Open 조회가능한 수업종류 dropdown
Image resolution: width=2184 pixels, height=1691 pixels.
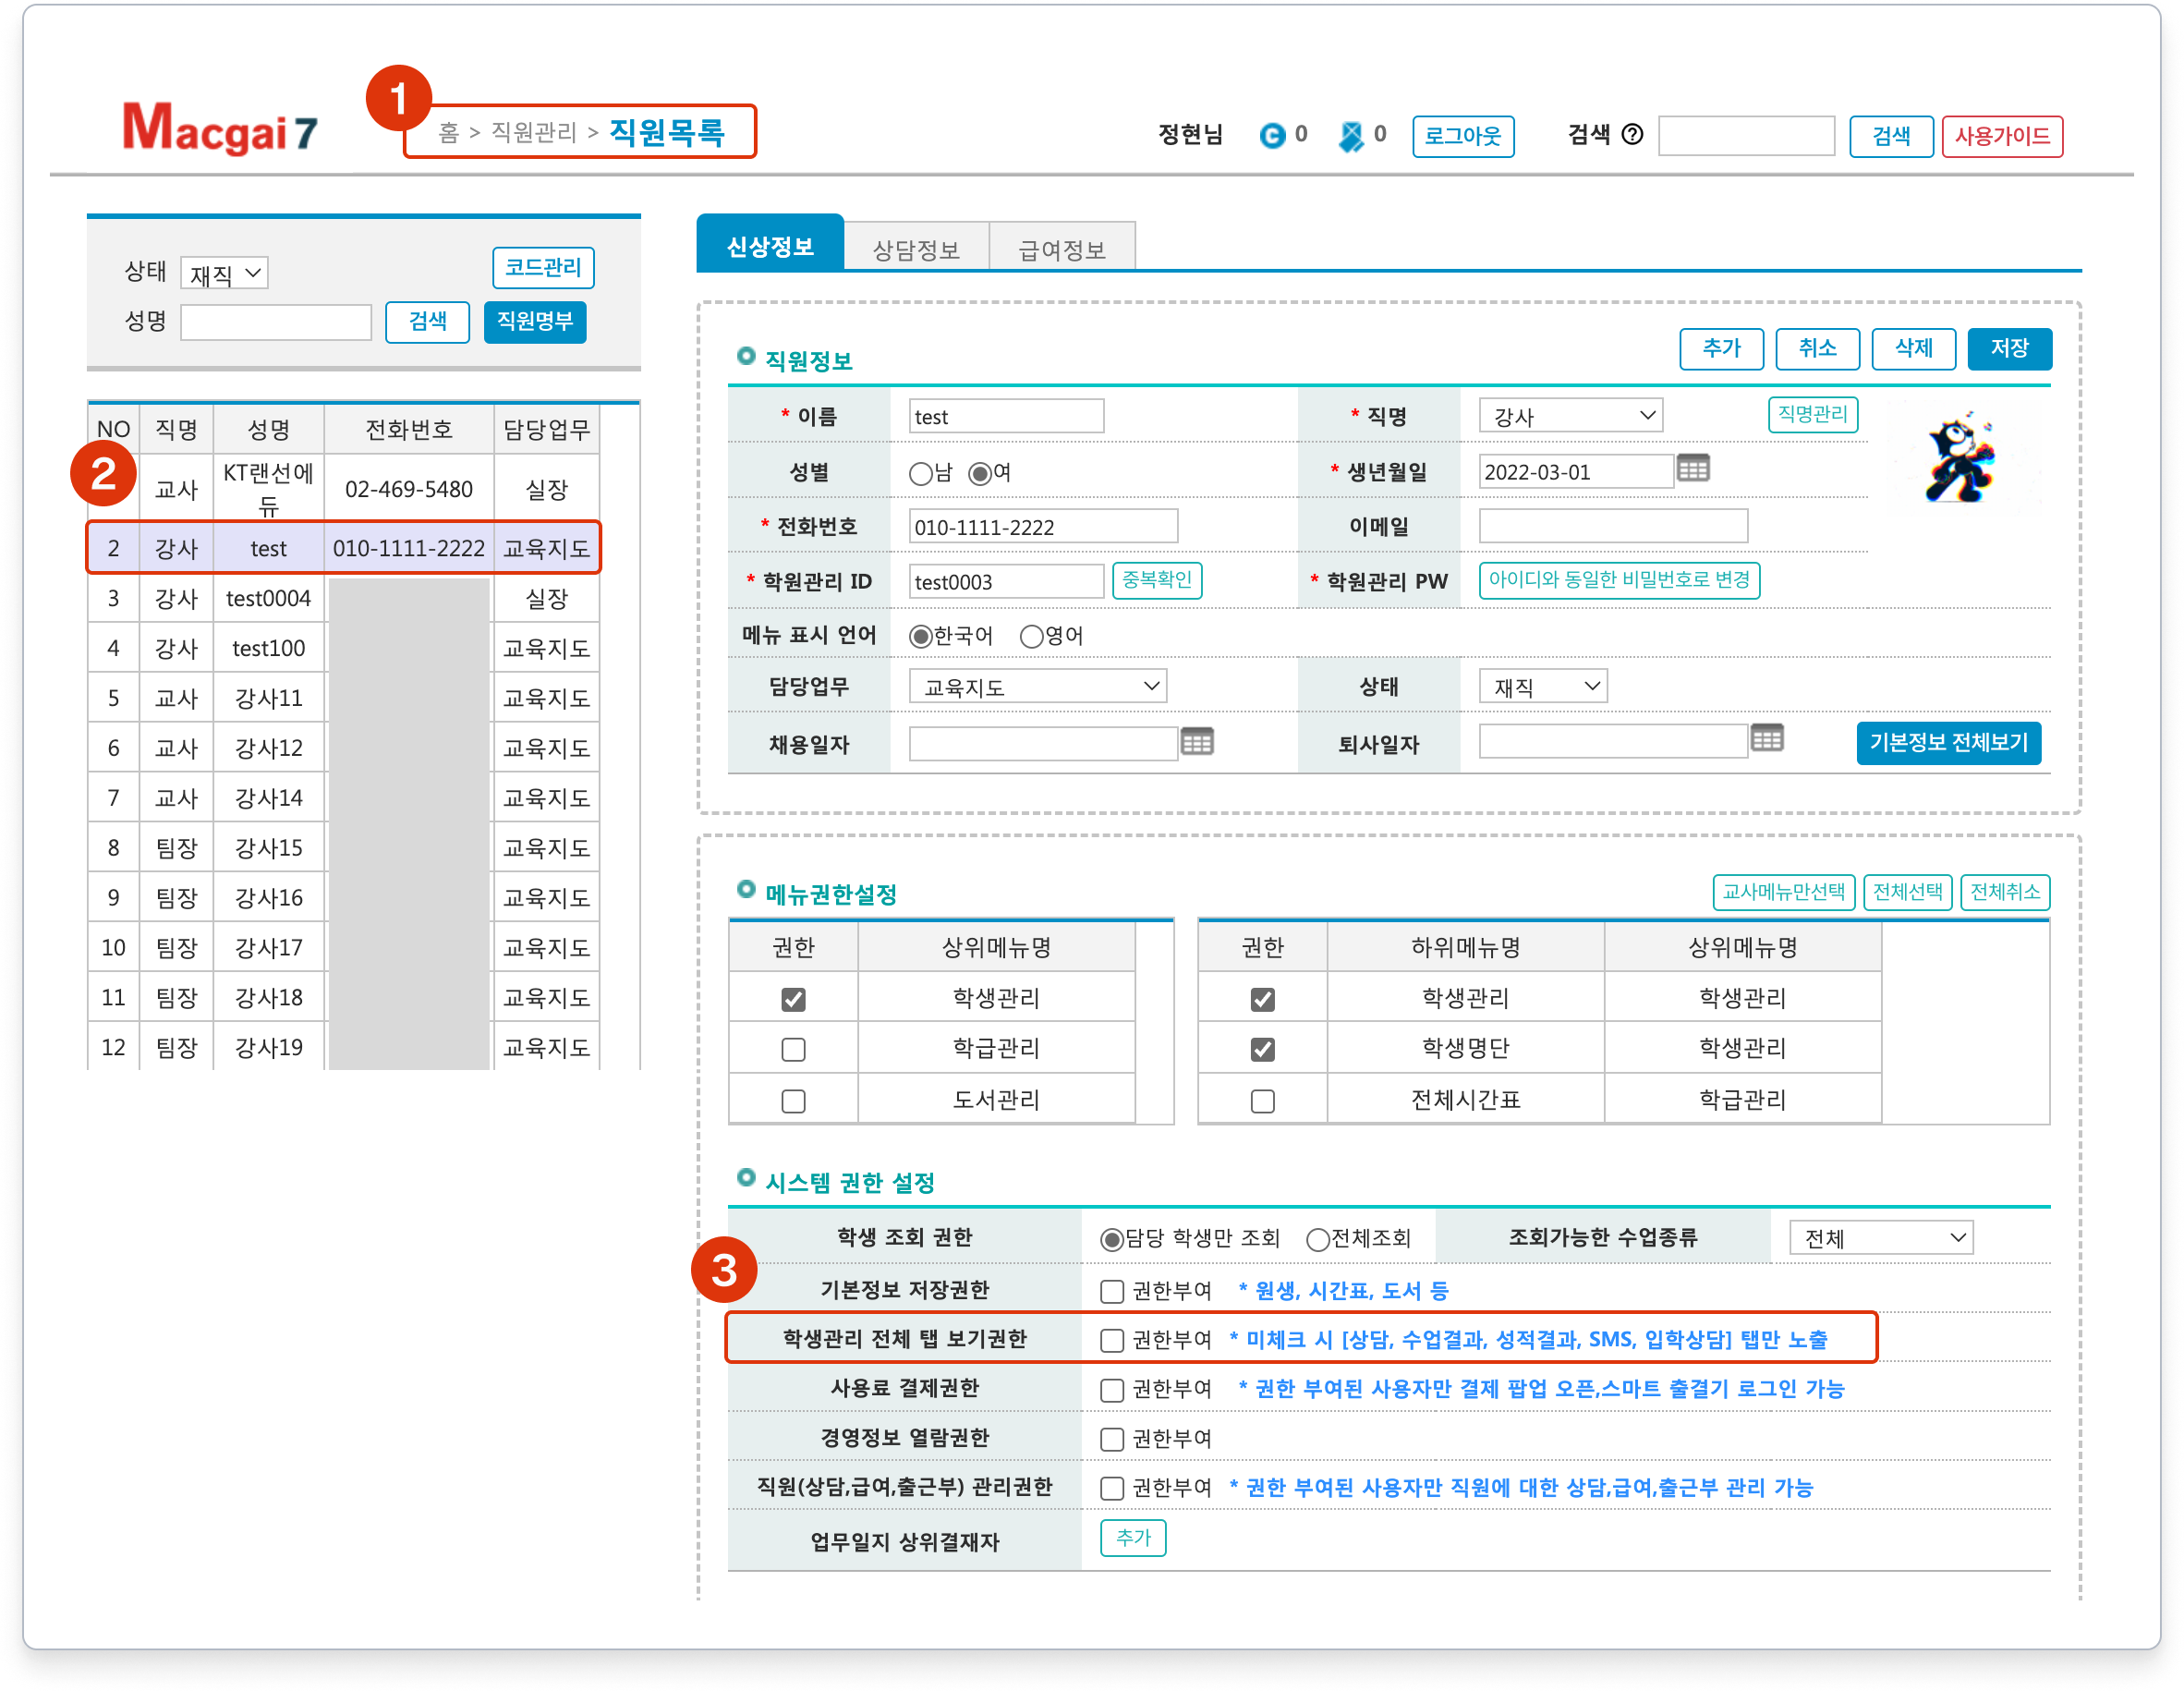point(1880,1238)
